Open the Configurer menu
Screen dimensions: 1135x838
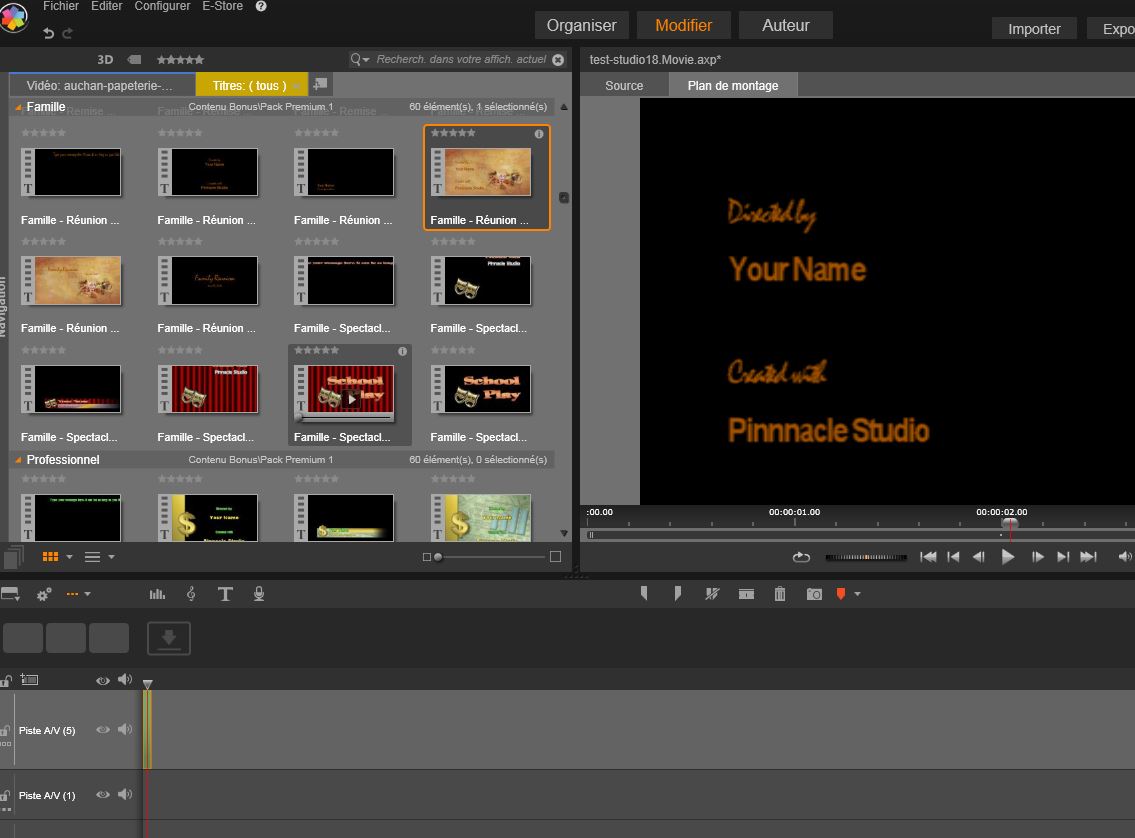pos(162,6)
